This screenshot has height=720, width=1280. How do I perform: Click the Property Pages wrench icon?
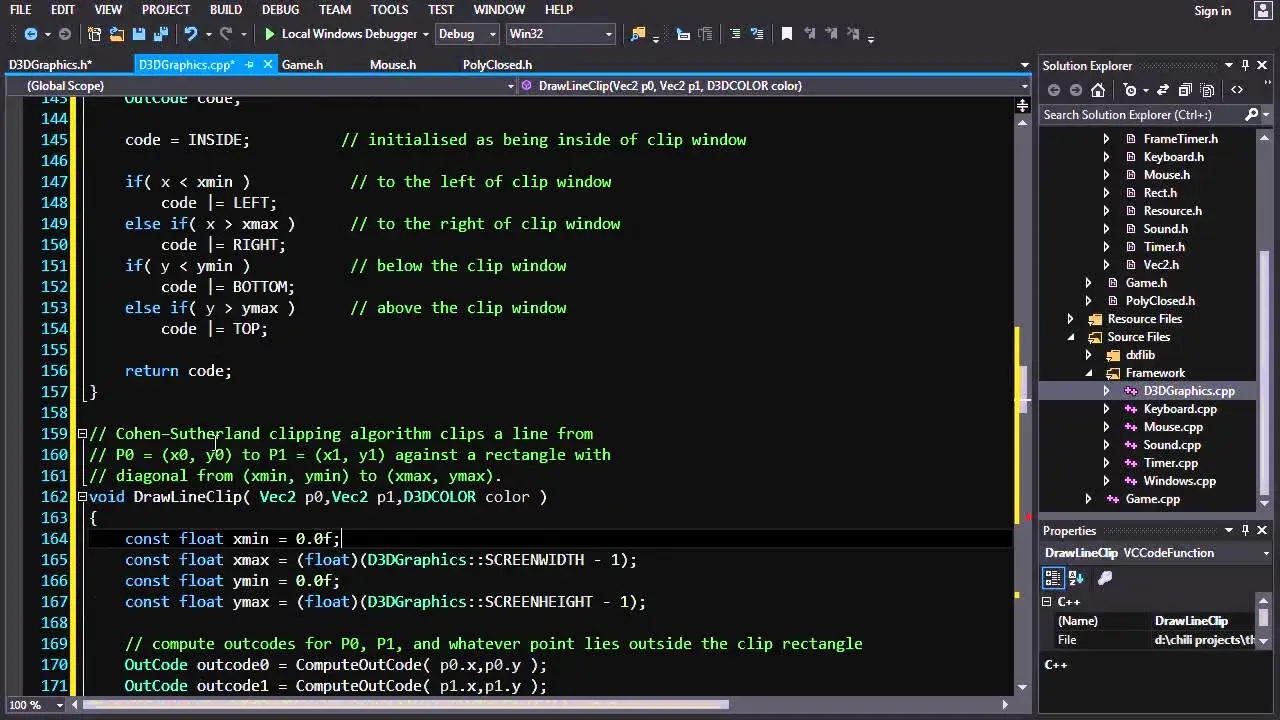coord(1105,578)
